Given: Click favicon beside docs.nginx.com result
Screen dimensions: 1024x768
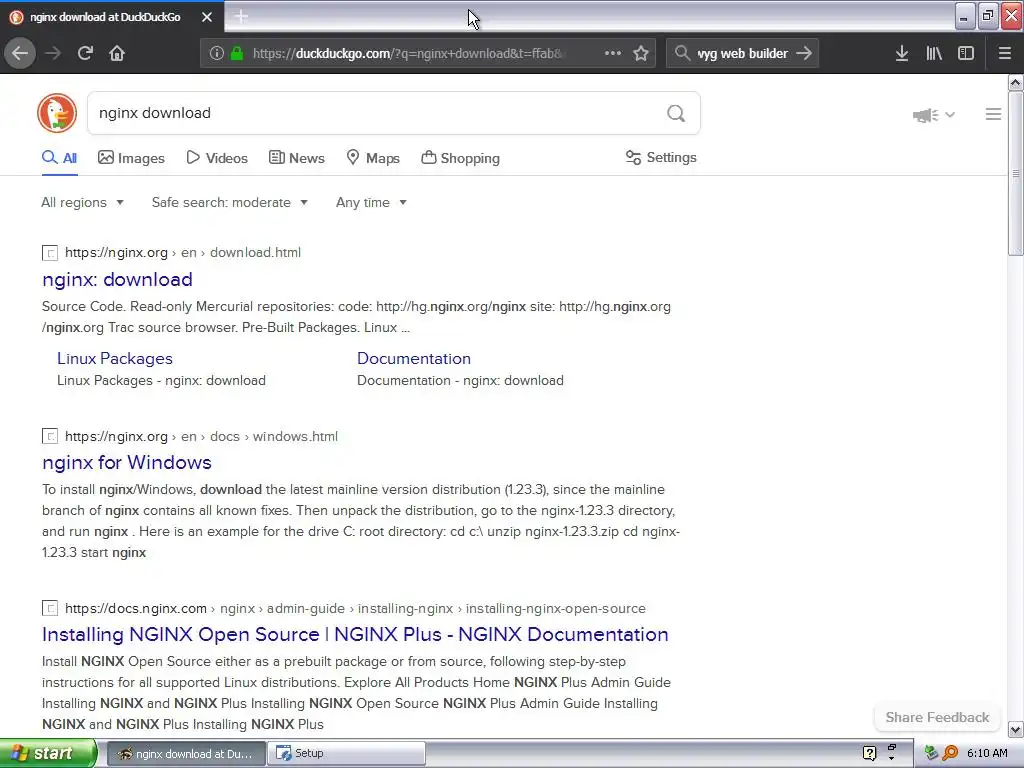Looking at the screenshot, I should [x=50, y=609].
